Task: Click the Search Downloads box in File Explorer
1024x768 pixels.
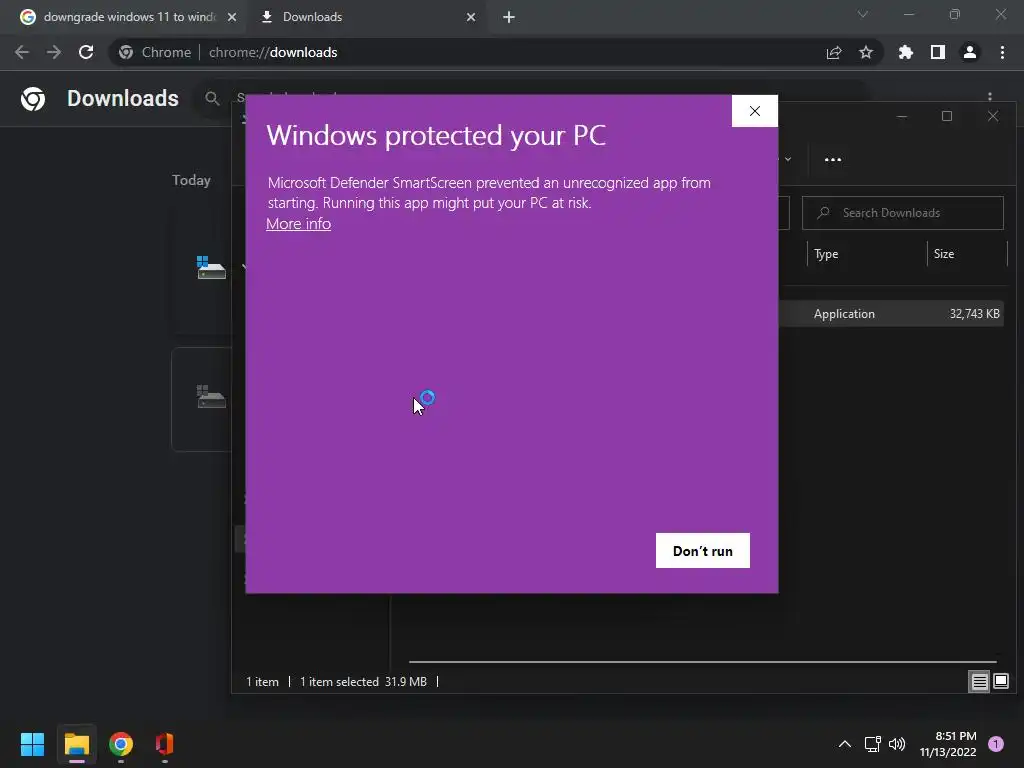Action: [x=903, y=213]
